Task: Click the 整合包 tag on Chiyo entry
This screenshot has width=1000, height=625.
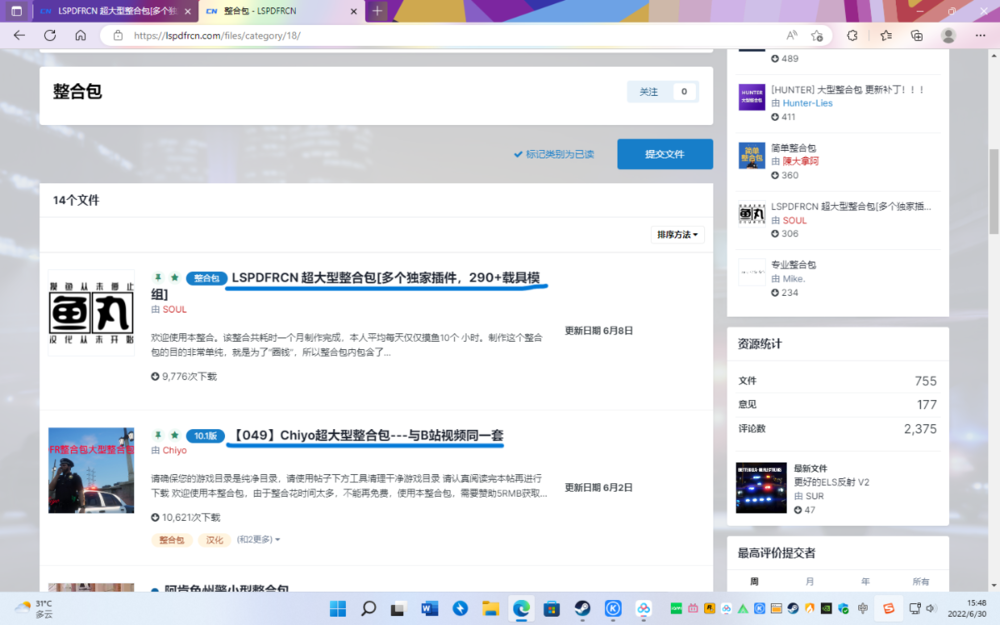Action: click(170, 539)
